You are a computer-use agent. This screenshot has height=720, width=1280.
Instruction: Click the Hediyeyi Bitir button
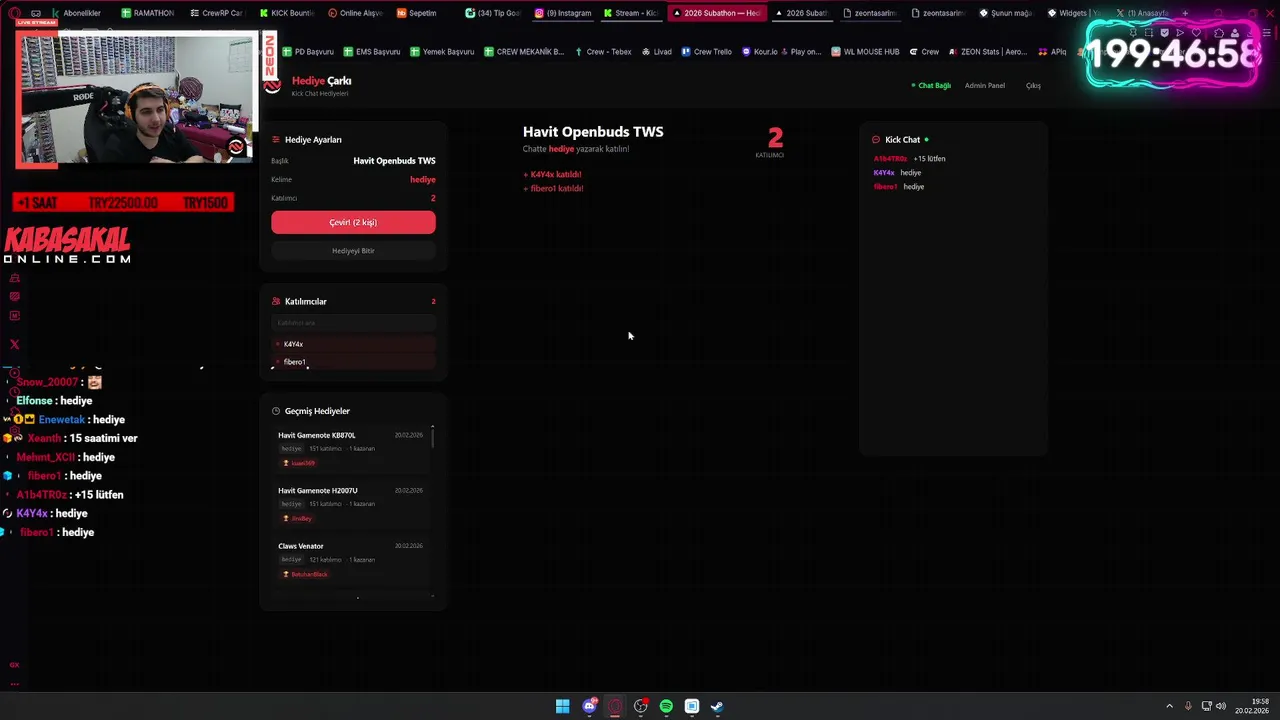pos(353,251)
